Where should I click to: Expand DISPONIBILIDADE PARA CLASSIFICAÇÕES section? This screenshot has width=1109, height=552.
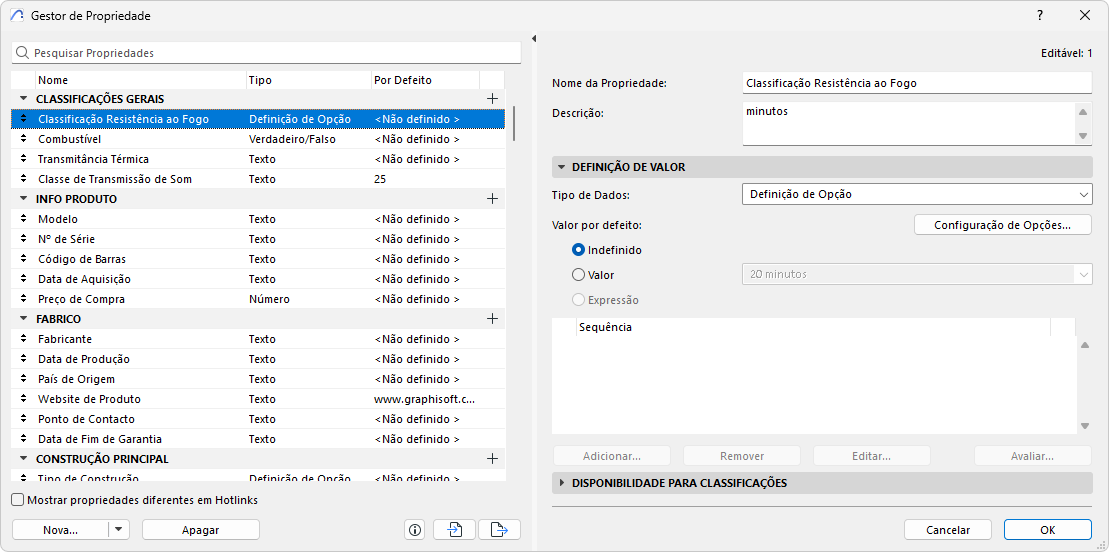point(562,483)
